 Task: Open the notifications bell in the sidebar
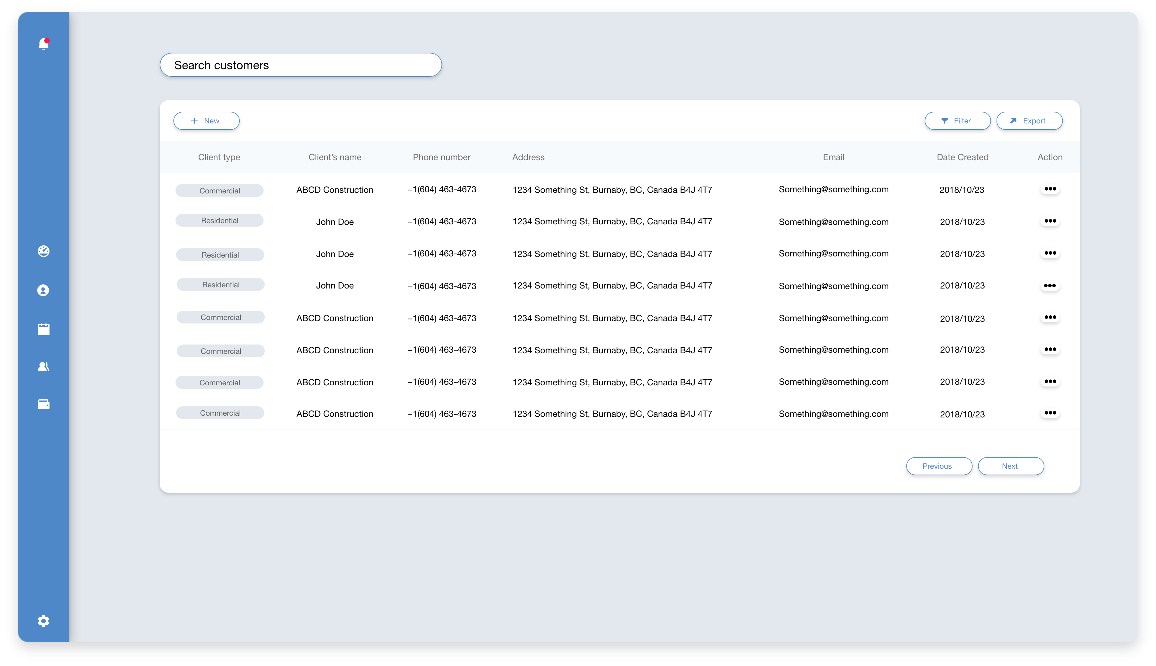point(43,44)
